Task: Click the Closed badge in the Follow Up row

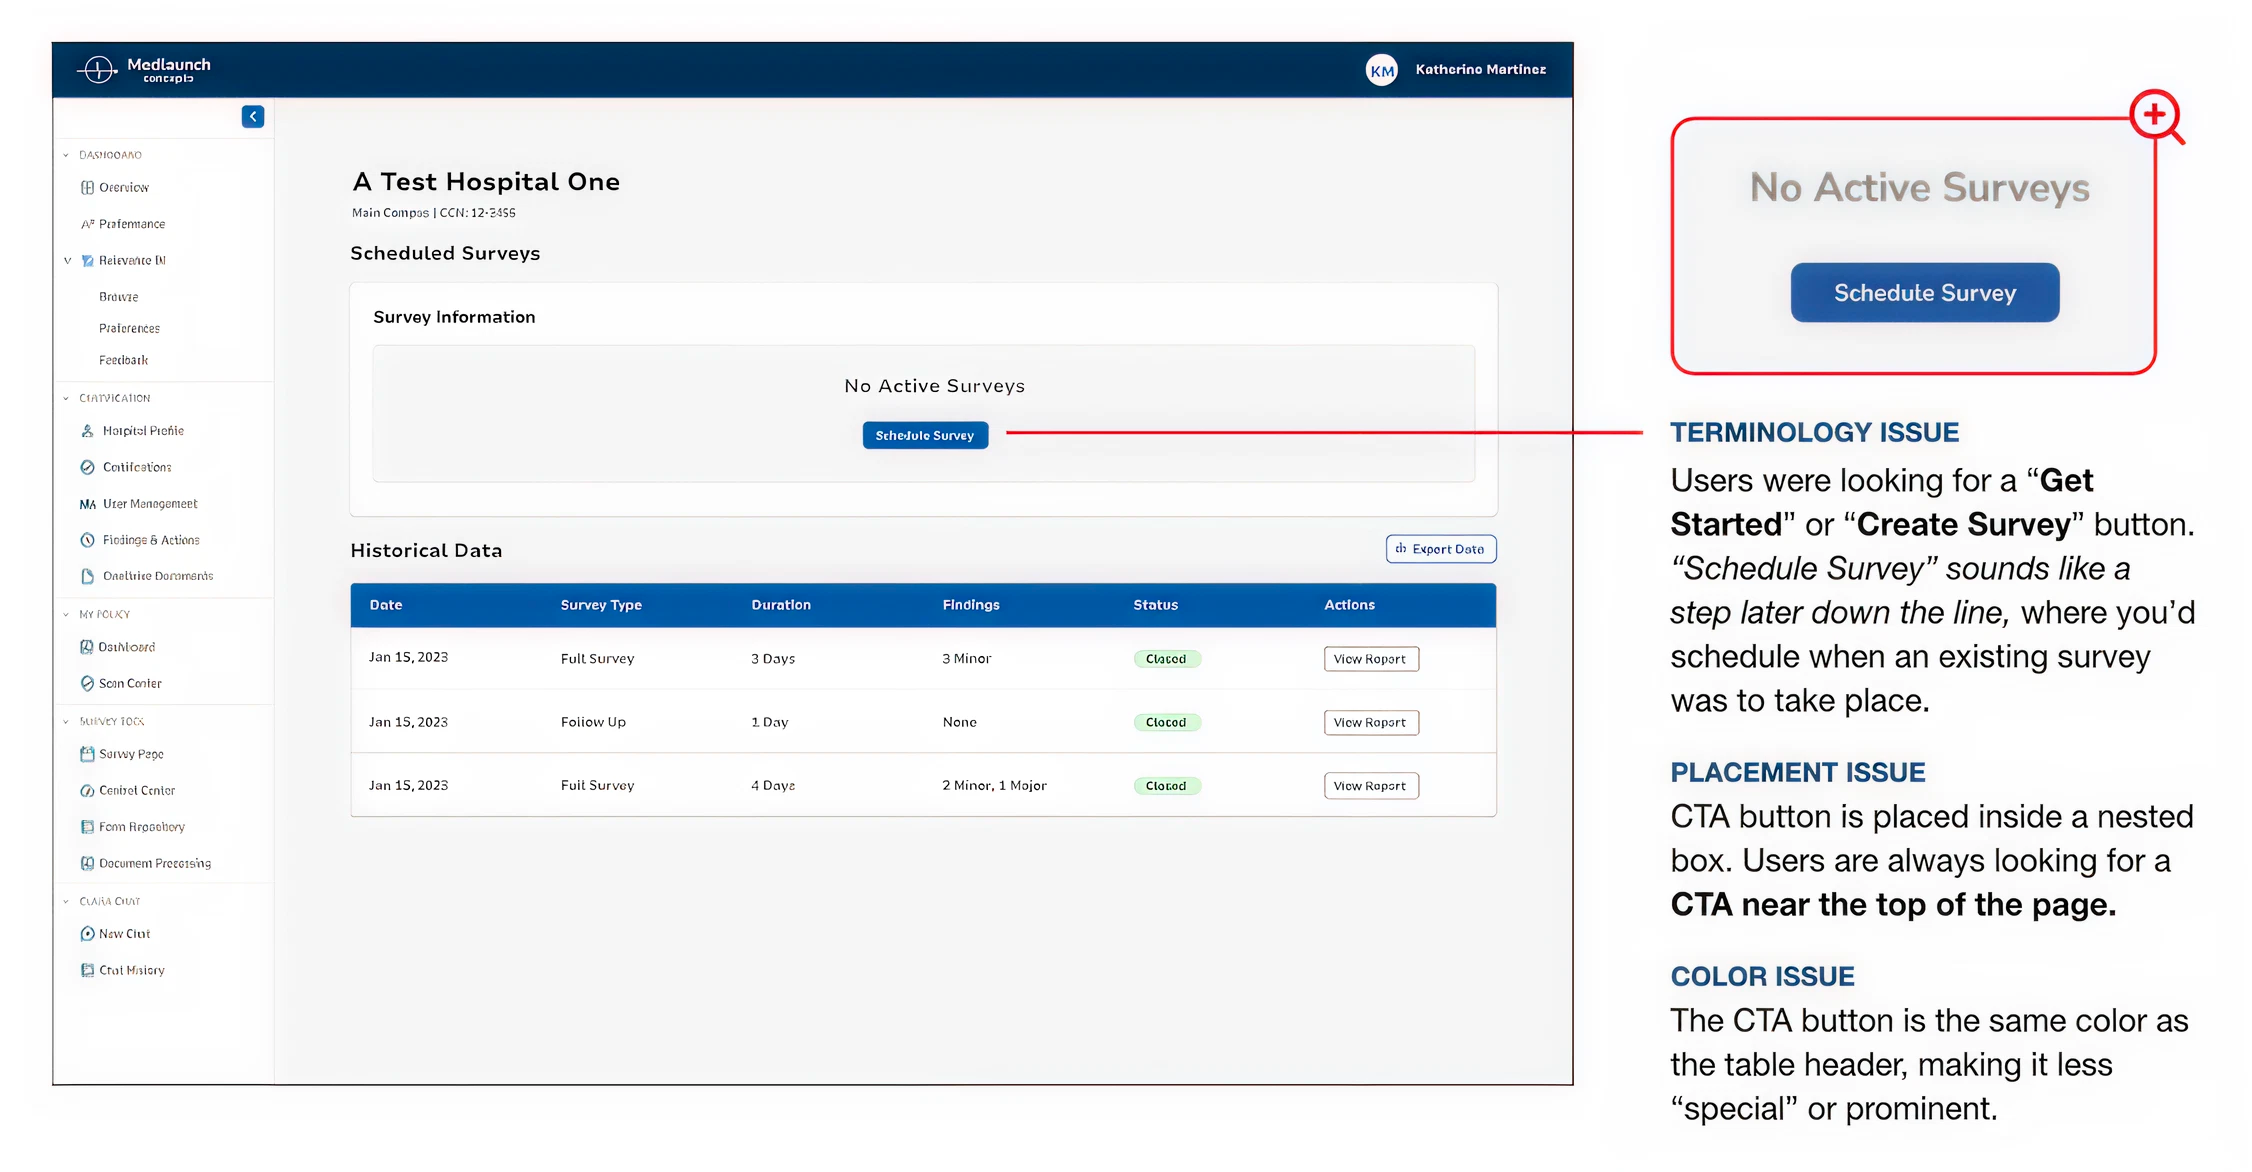Action: [x=1167, y=723]
